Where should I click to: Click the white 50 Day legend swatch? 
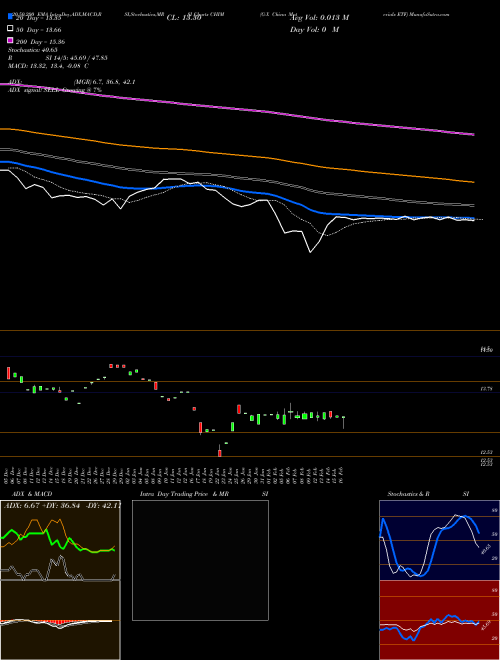(10, 29)
